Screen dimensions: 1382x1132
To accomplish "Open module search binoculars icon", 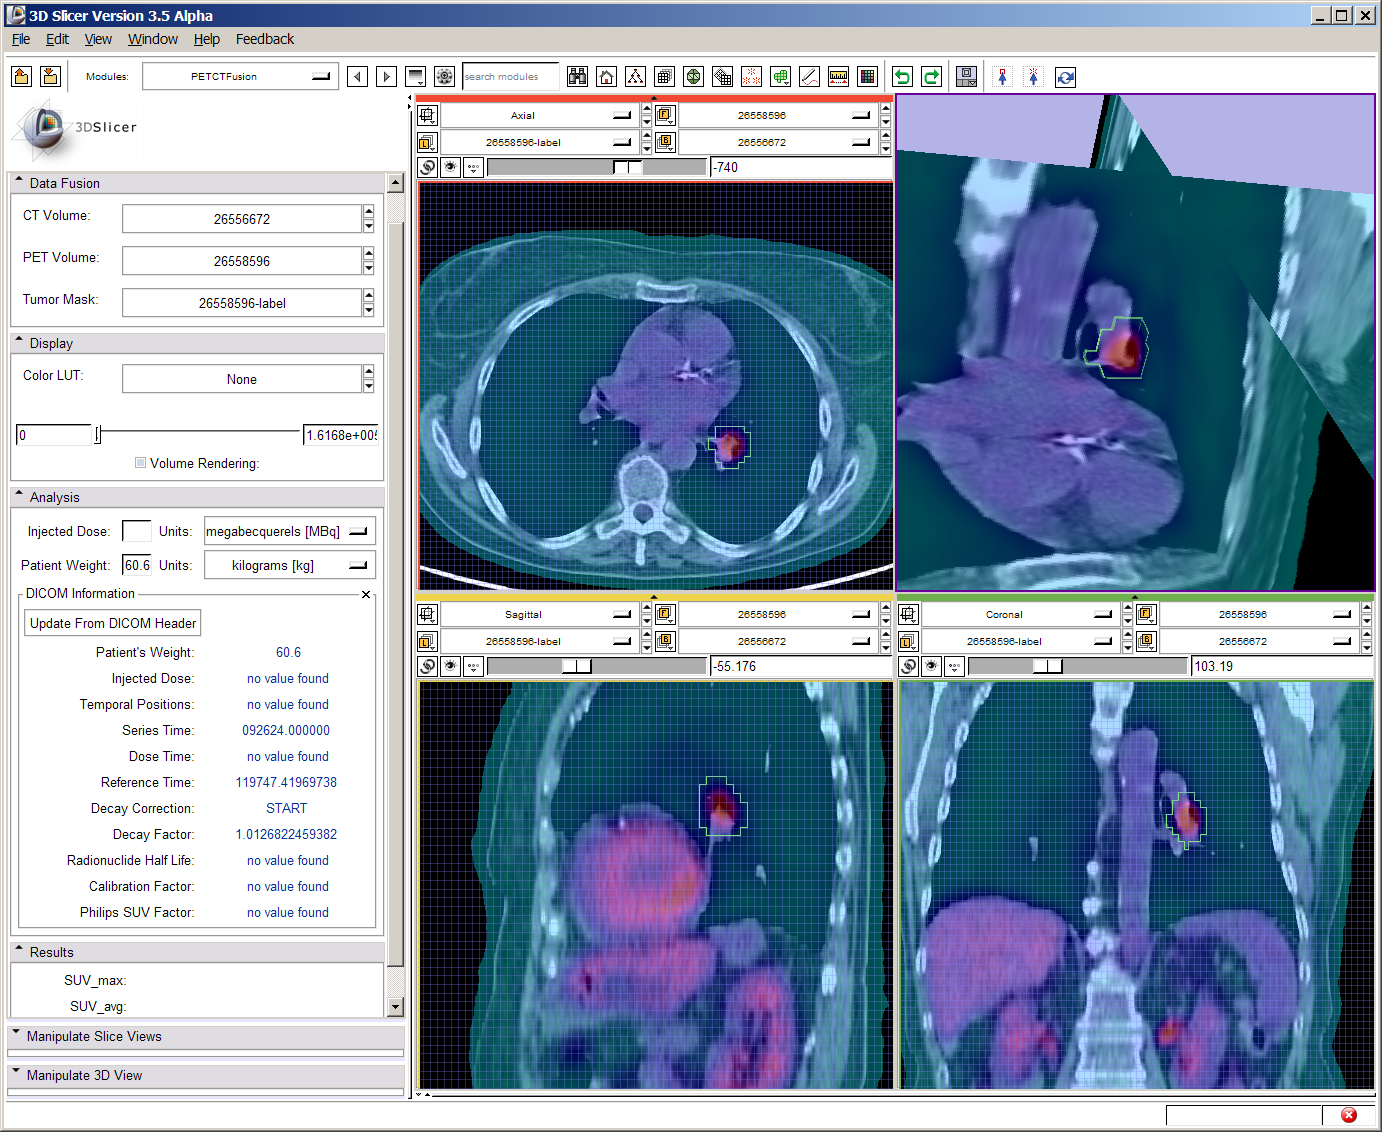I will [577, 77].
